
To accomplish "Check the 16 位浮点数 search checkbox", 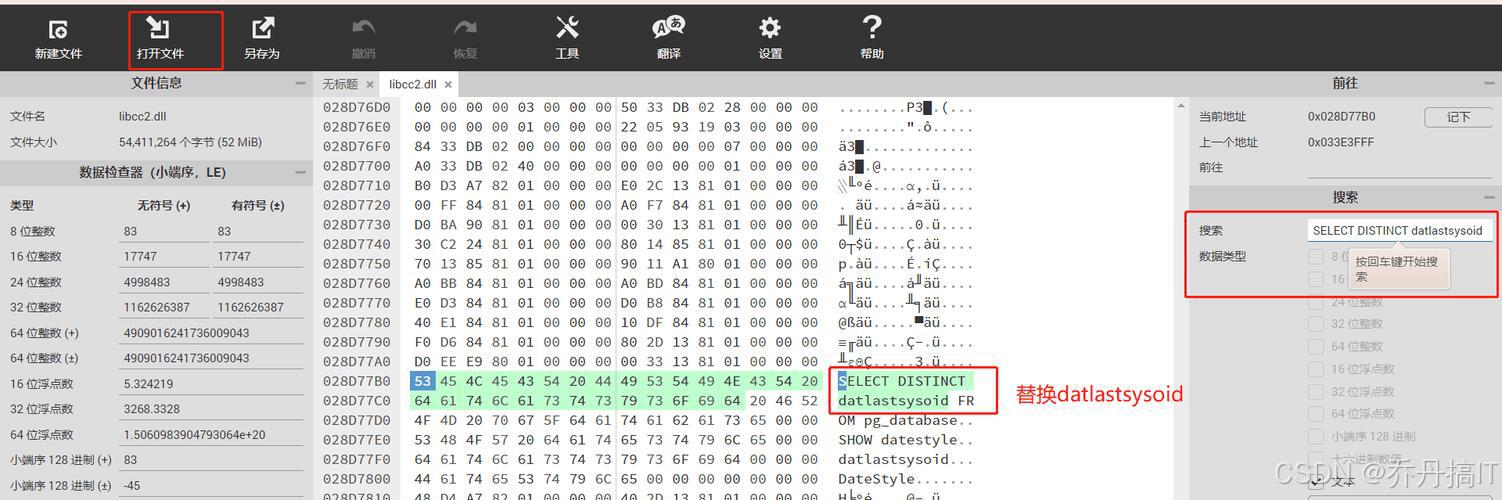I will tap(1315, 369).
